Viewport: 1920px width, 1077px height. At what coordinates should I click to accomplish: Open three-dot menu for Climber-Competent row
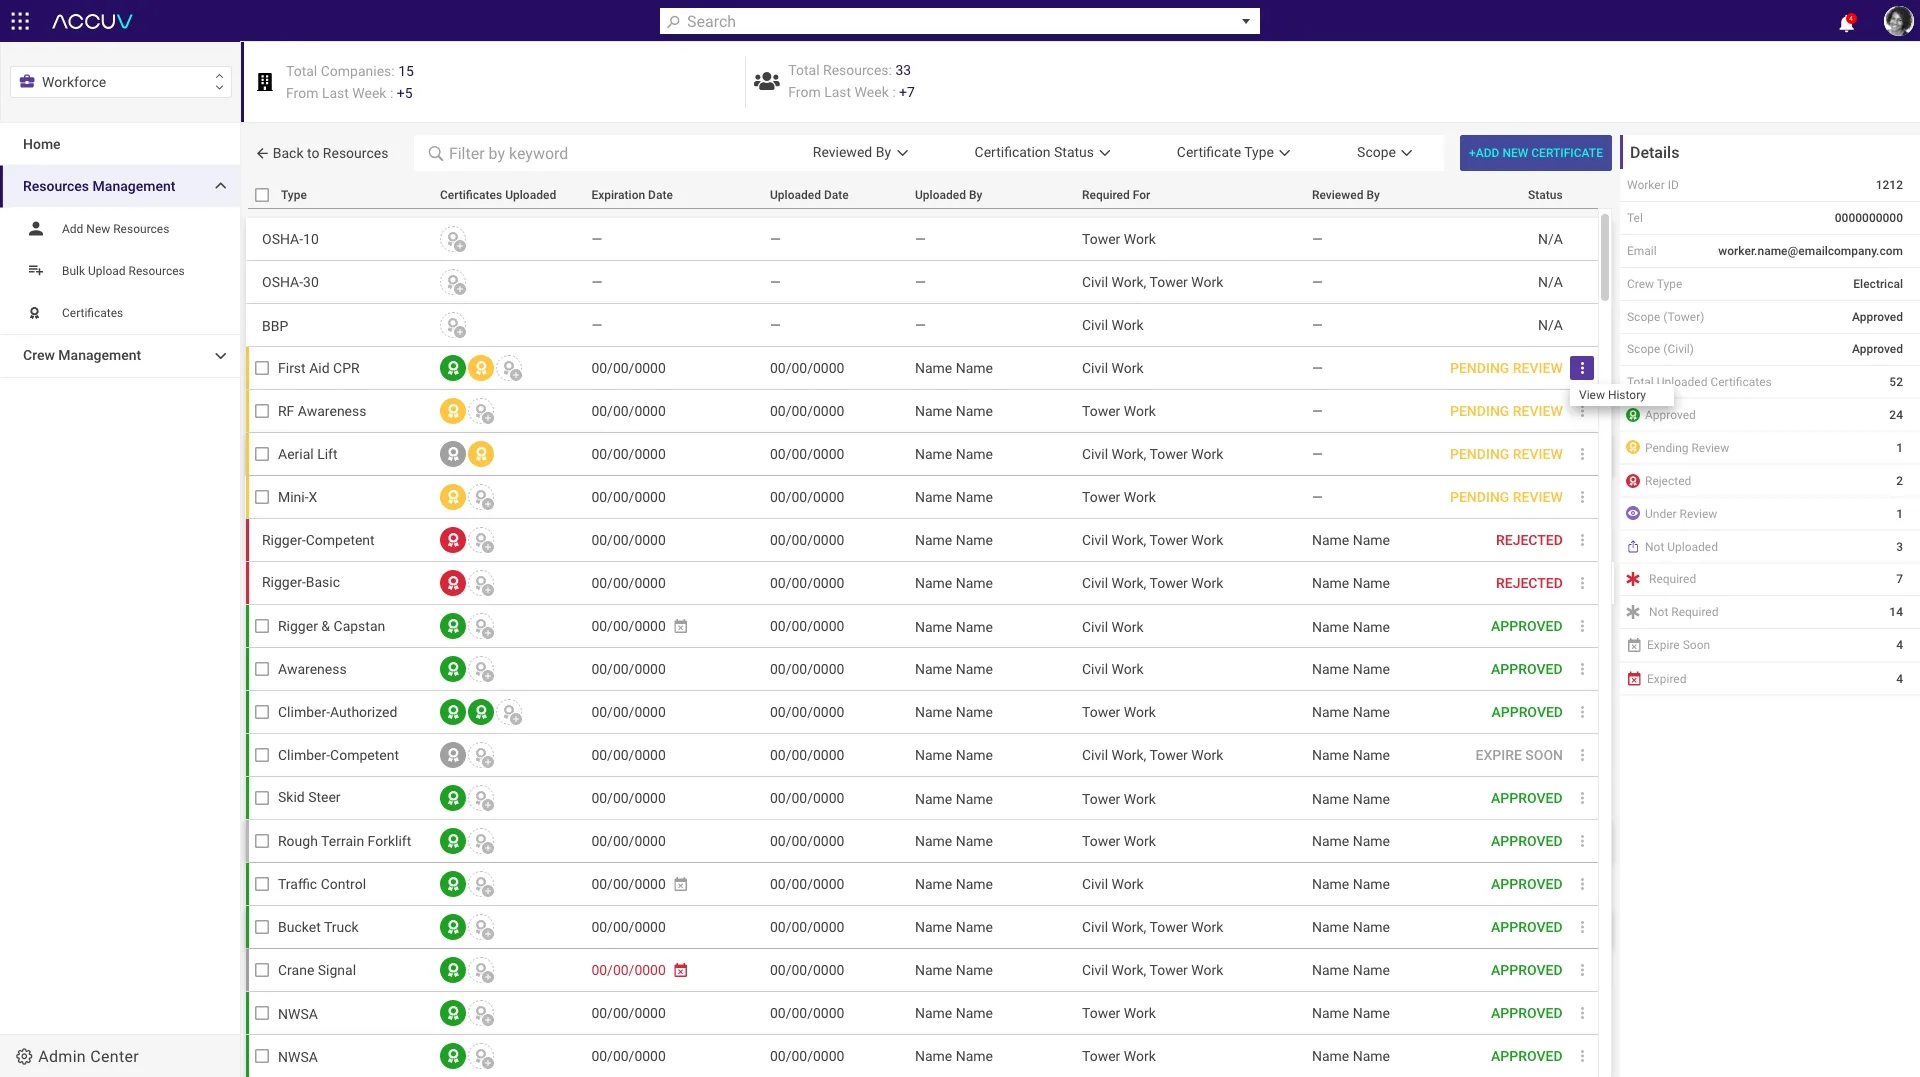coord(1582,755)
